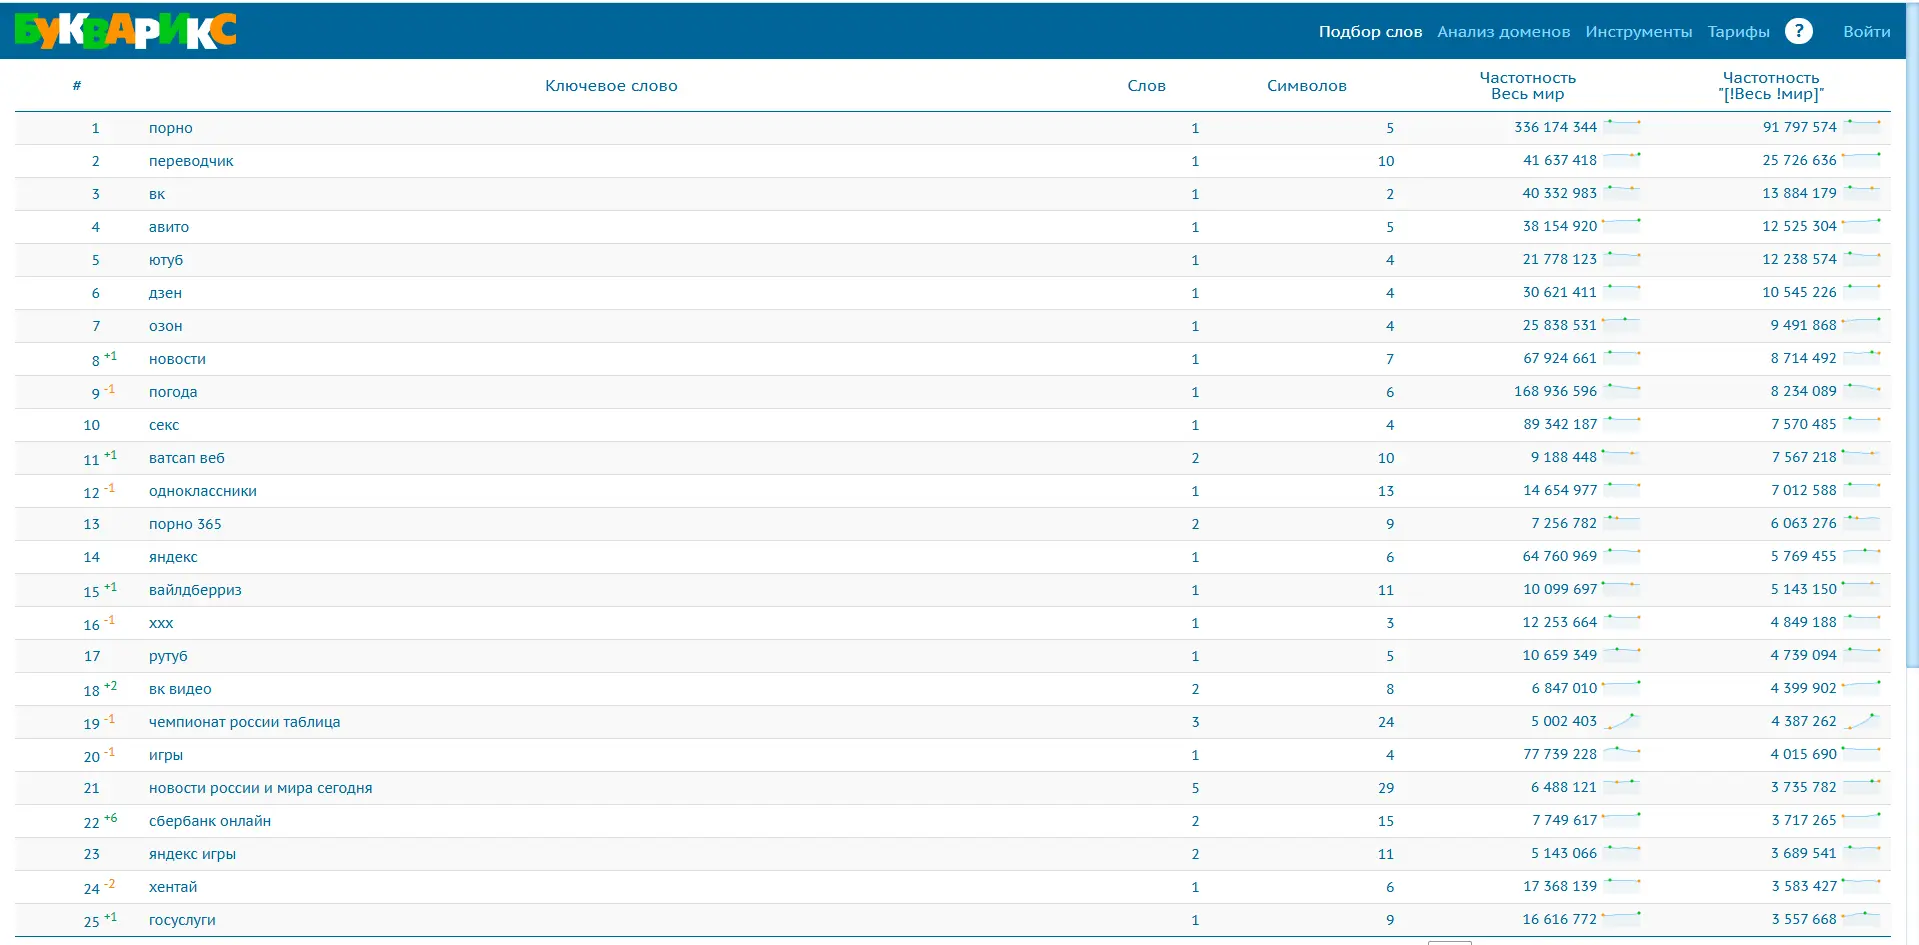The image size is (1919, 945).
Task: Click the Букварикс logo
Action: [126, 31]
